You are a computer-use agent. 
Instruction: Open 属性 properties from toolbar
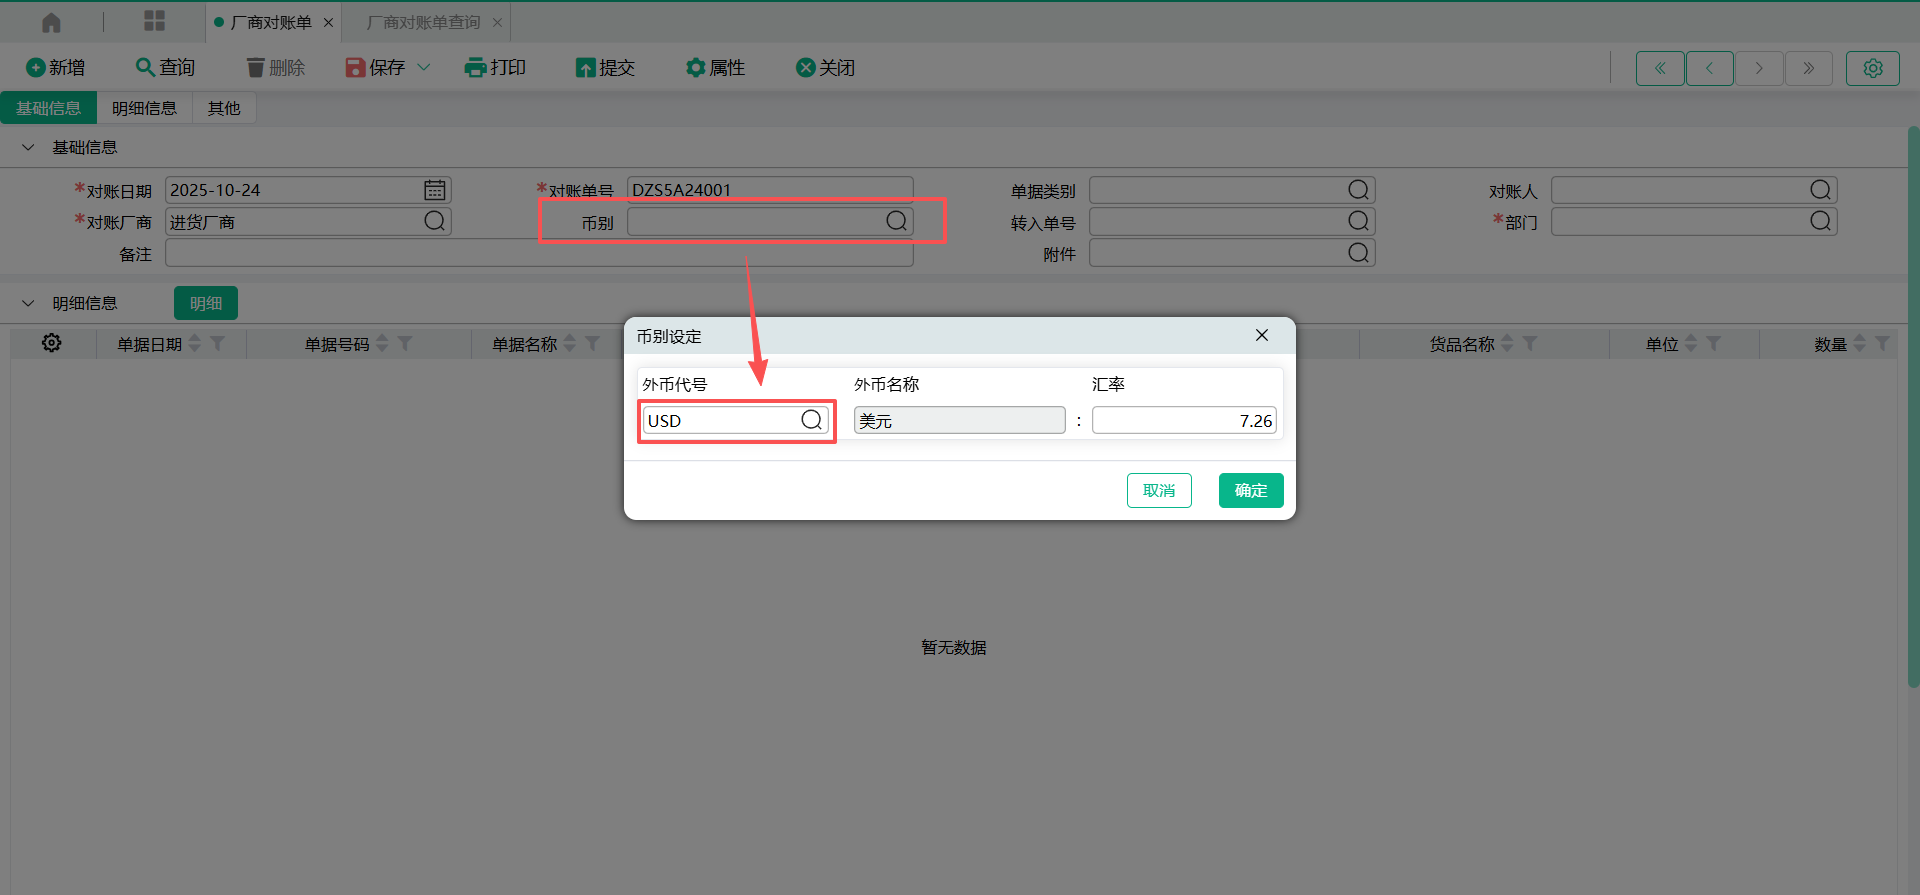pos(715,68)
